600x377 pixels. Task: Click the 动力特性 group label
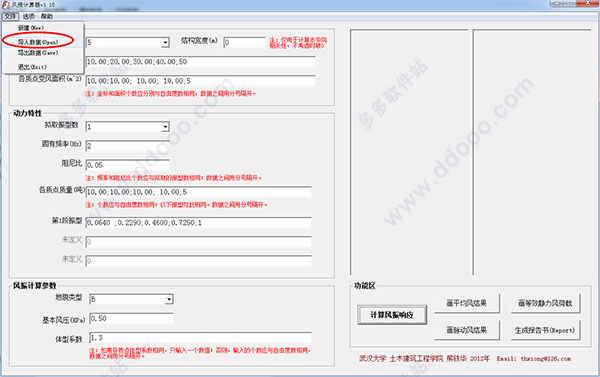coord(27,113)
